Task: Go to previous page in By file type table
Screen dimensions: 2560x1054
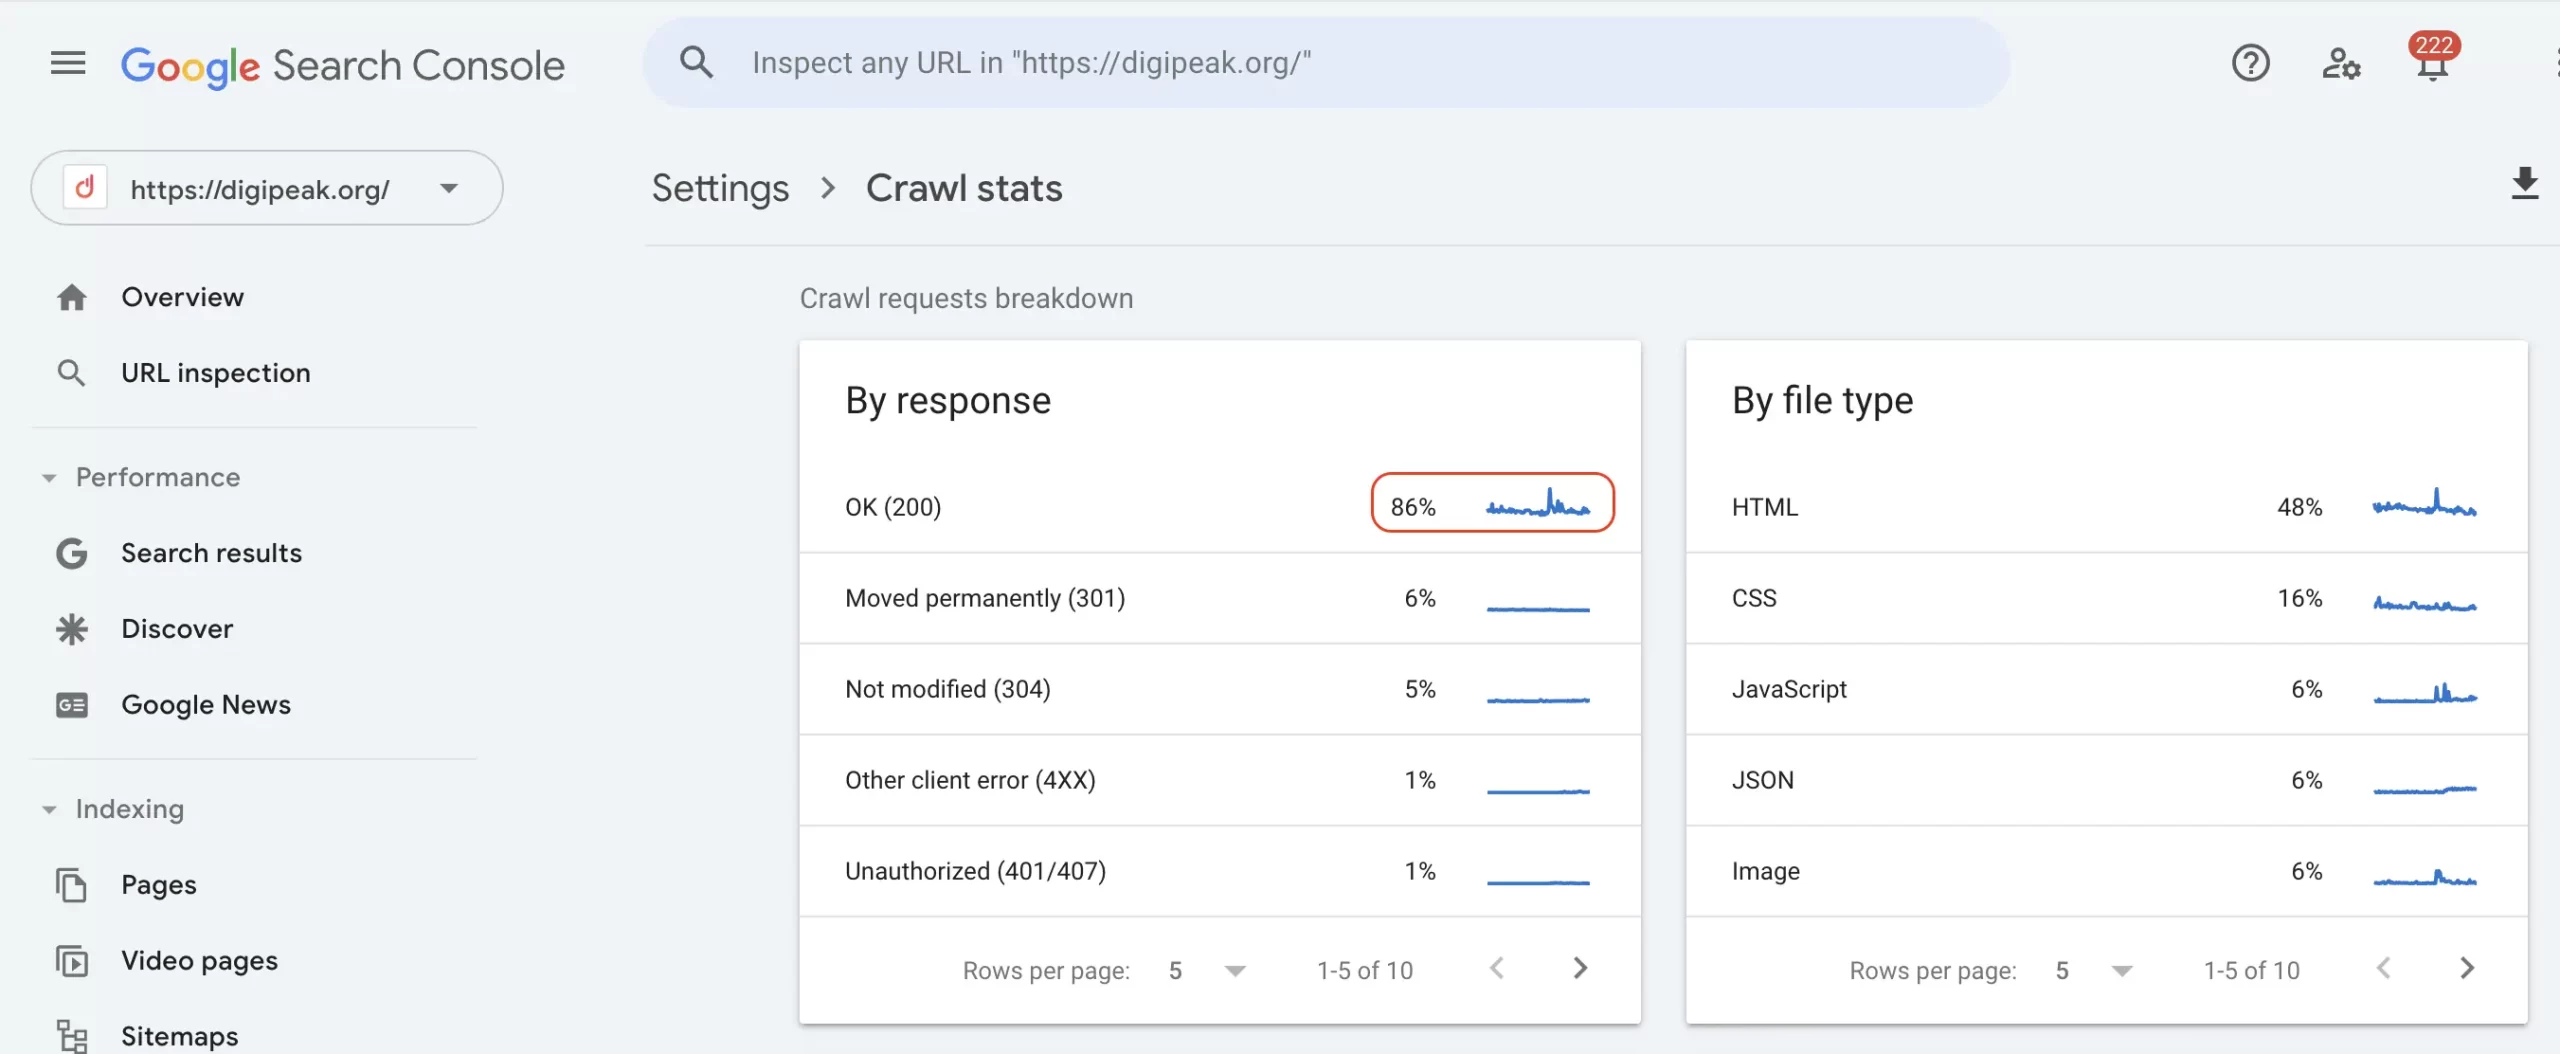Action: [2384, 968]
